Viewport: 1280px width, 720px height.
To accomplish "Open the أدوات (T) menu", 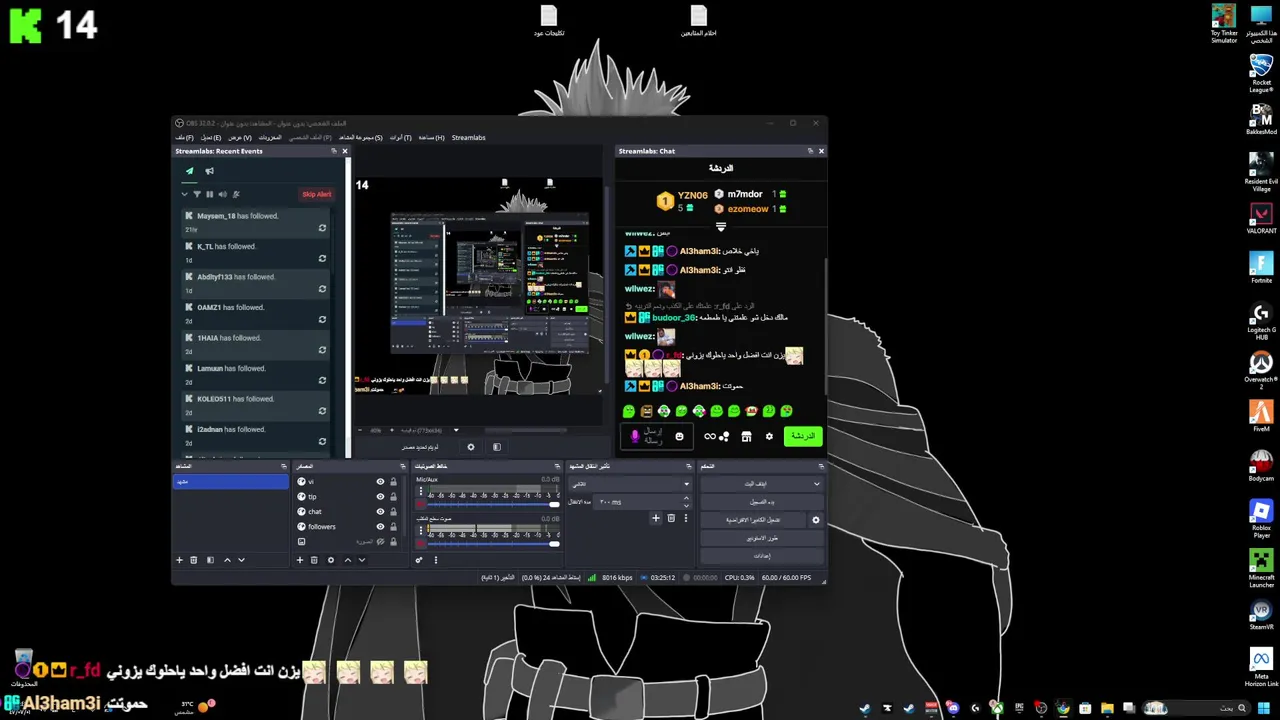I will click(x=400, y=138).
